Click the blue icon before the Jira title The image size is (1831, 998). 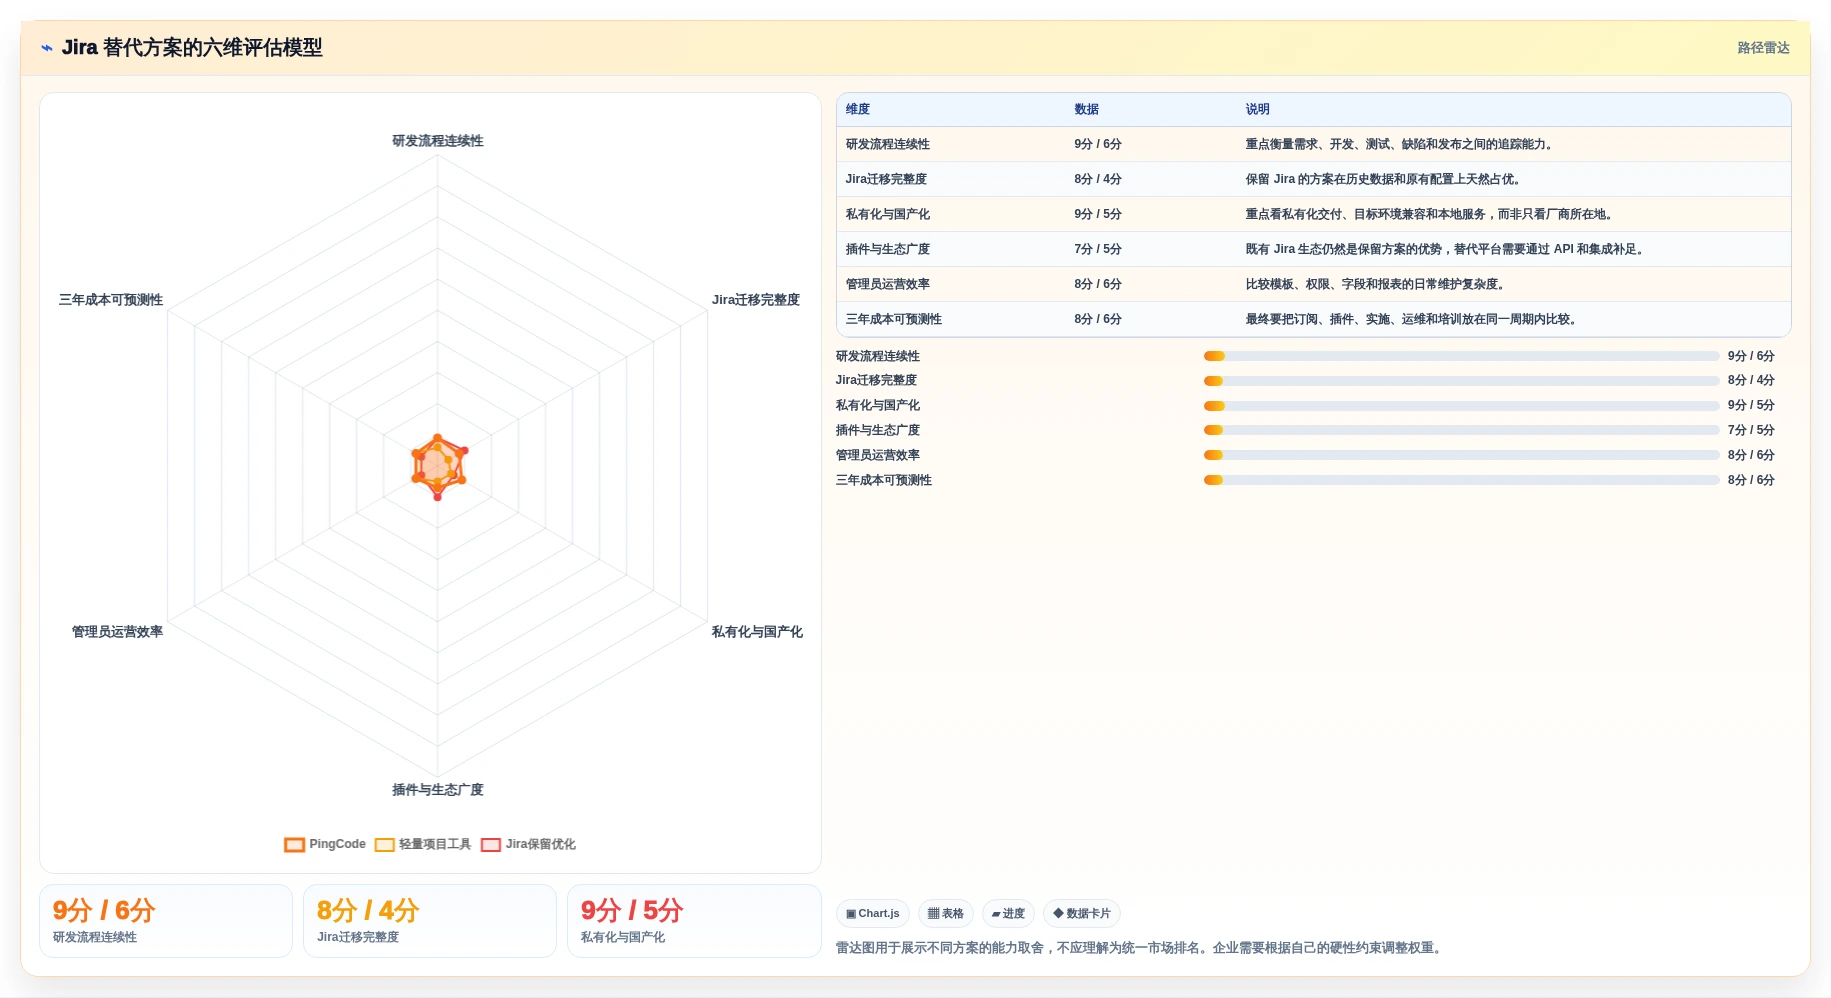tap(47, 48)
